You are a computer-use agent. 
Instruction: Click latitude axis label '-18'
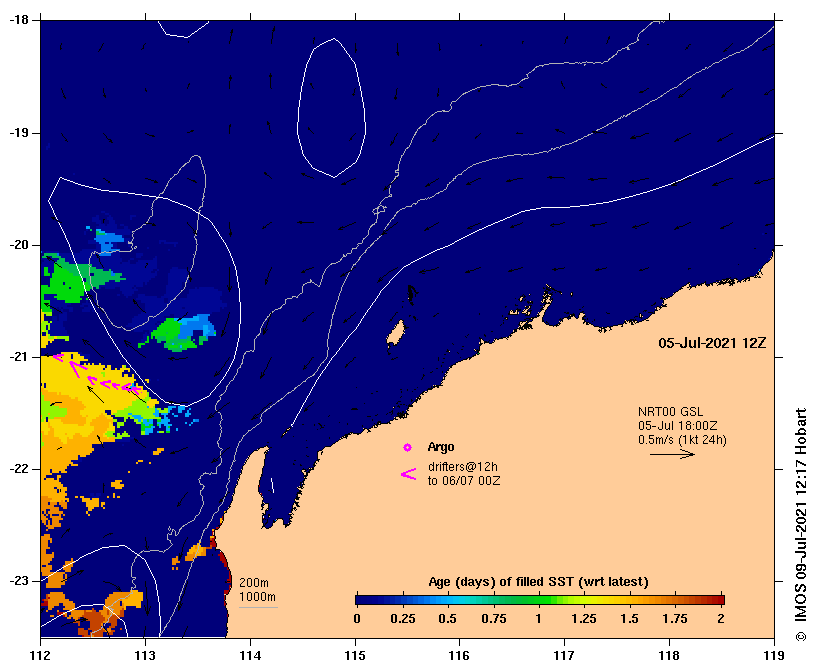[x=17, y=20]
